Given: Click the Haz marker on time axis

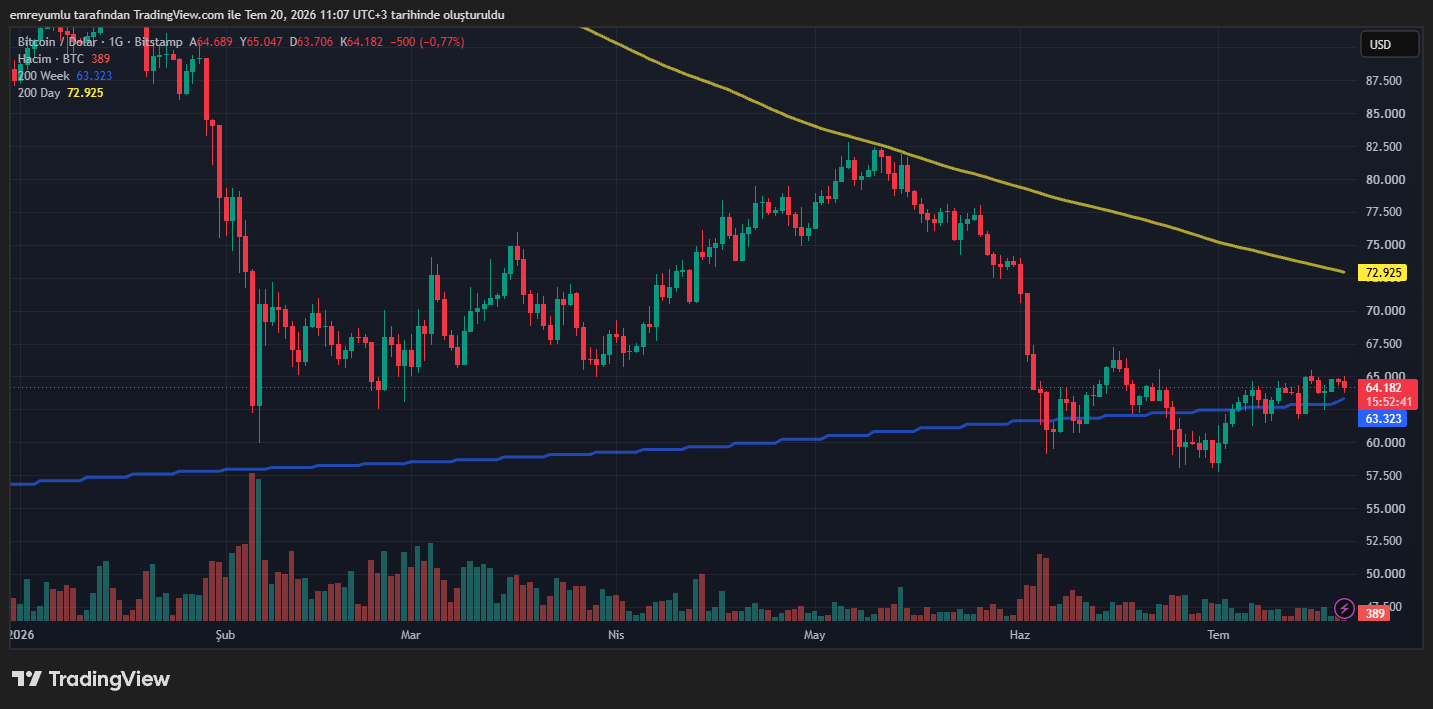Looking at the screenshot, I should tap(1019, 635).
